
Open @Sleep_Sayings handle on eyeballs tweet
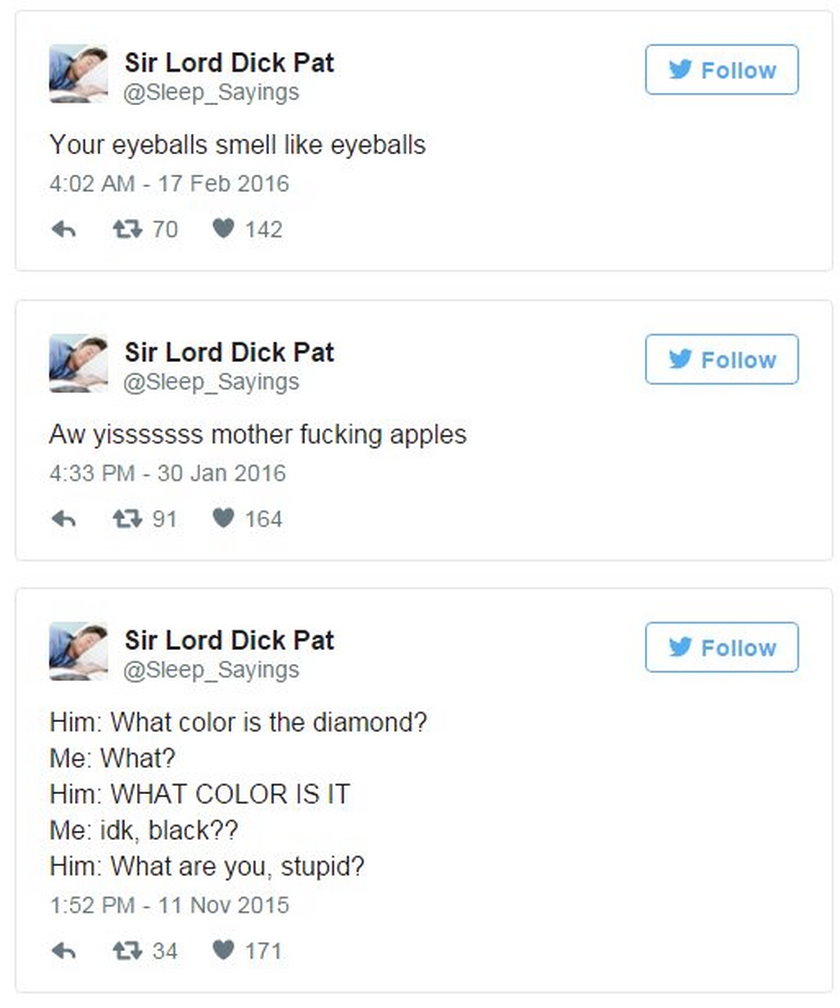[x=211, y=93]
